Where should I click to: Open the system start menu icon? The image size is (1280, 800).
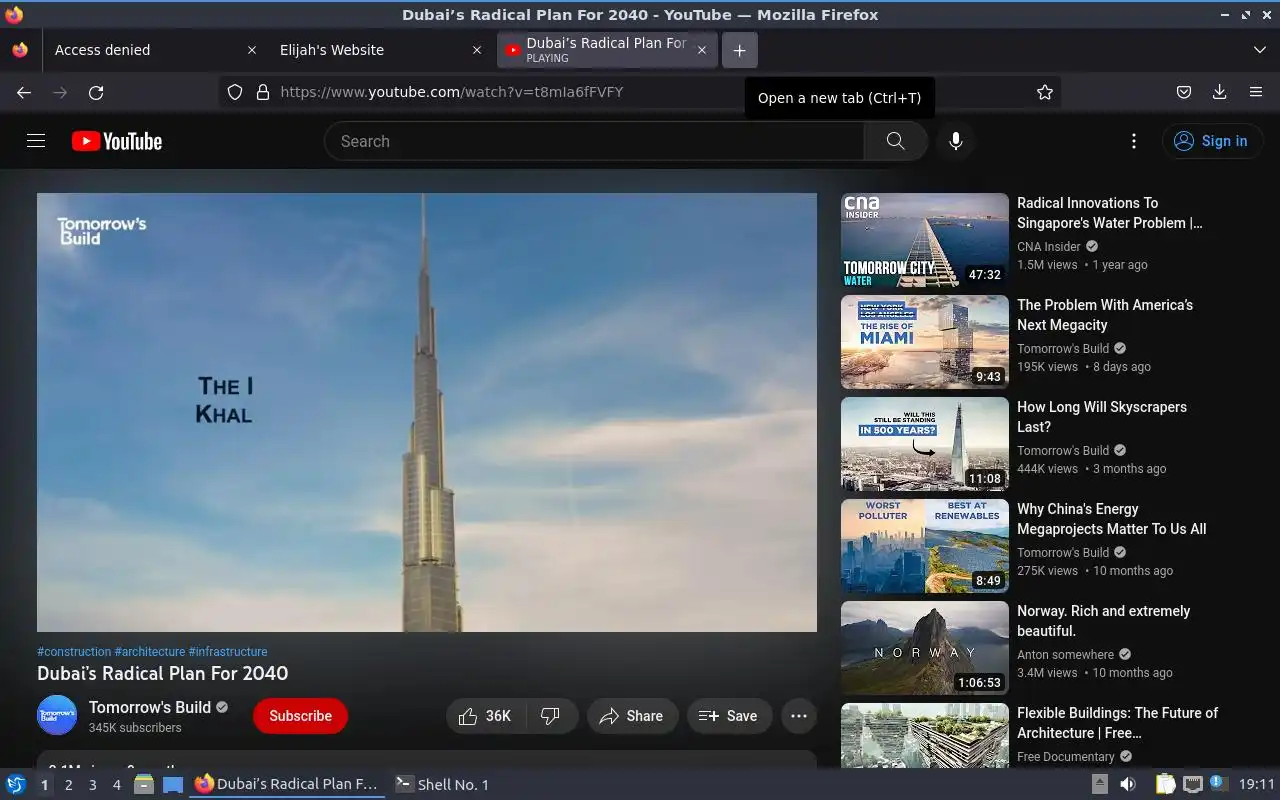tap(15, 784)
